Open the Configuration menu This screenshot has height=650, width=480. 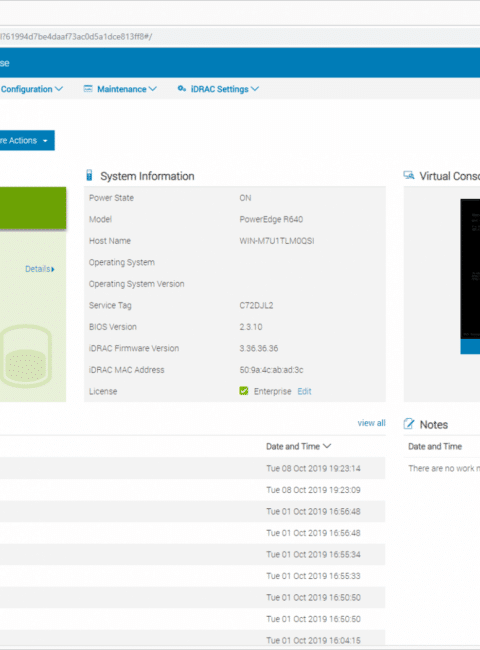[32, 89]
